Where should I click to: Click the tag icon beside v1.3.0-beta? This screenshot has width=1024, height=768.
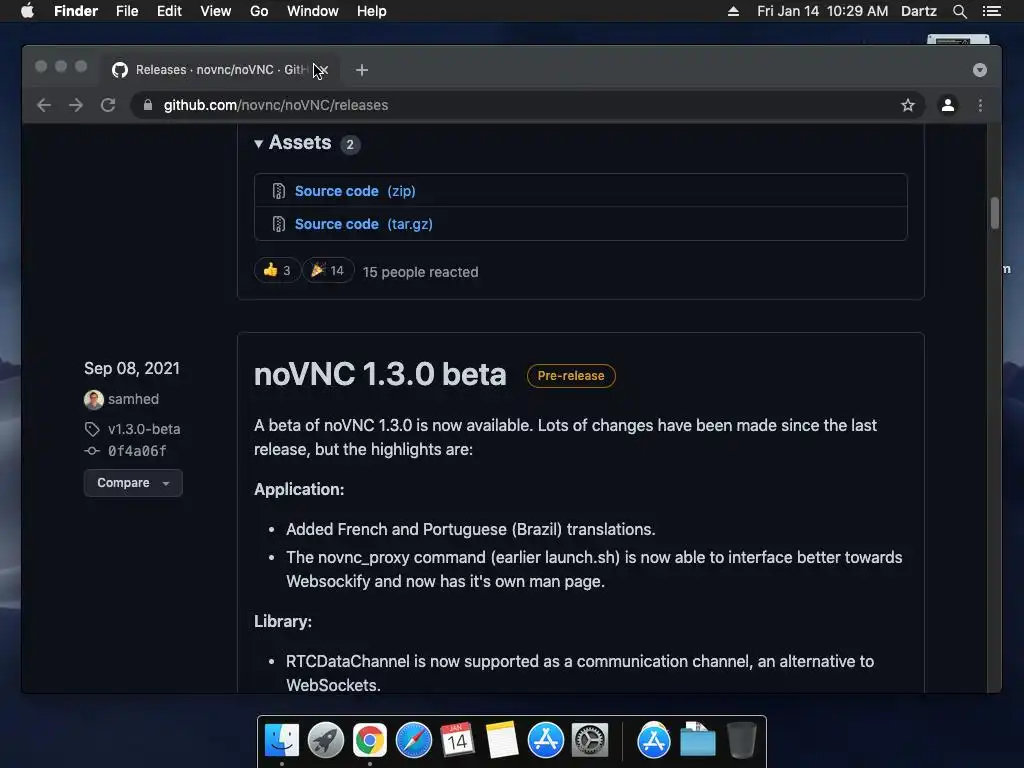tap(92, 429)
